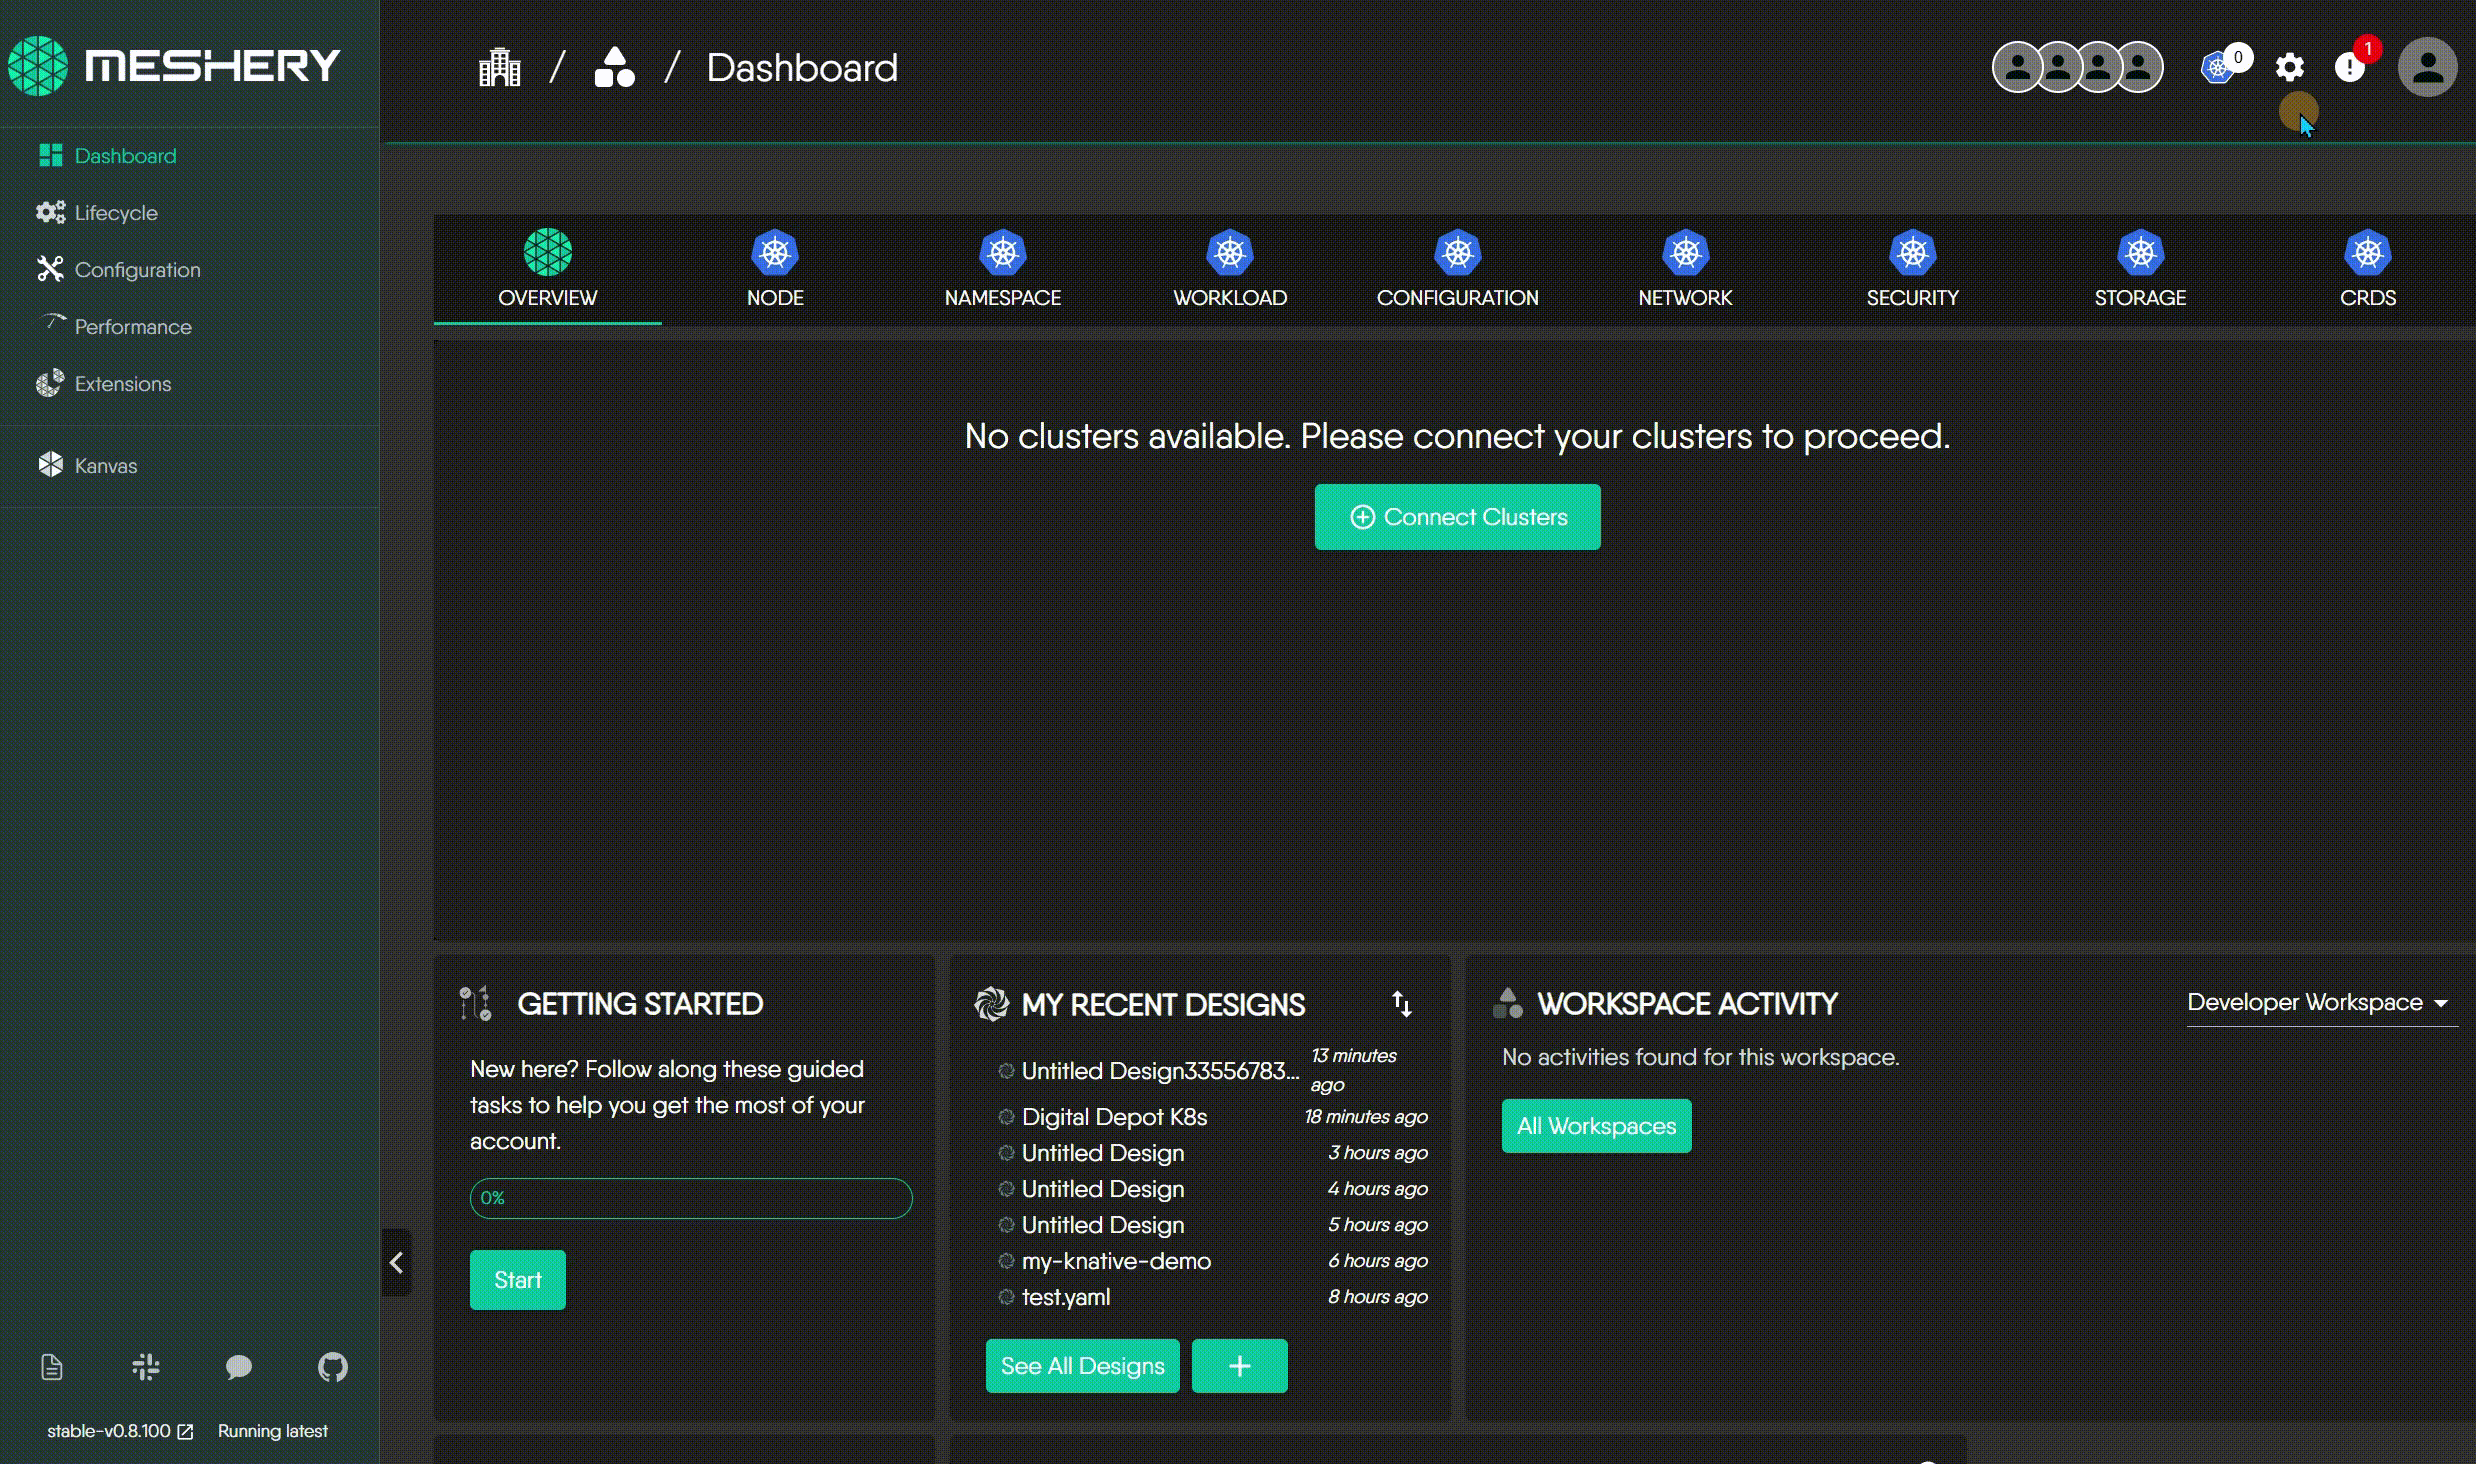
Task: Select the Kanvas sidebar item
Action: (x=105, y=466)
